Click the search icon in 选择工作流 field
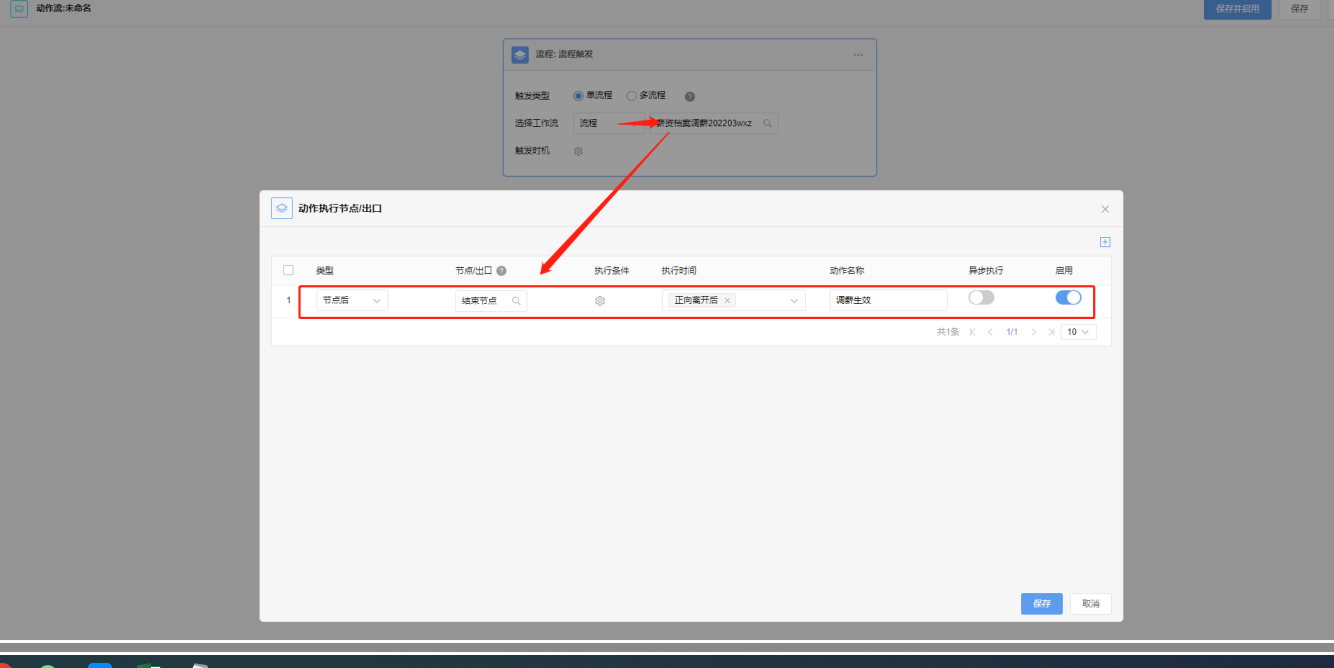Viewport: 1334px width, 668px height. (x=767, y=123)
